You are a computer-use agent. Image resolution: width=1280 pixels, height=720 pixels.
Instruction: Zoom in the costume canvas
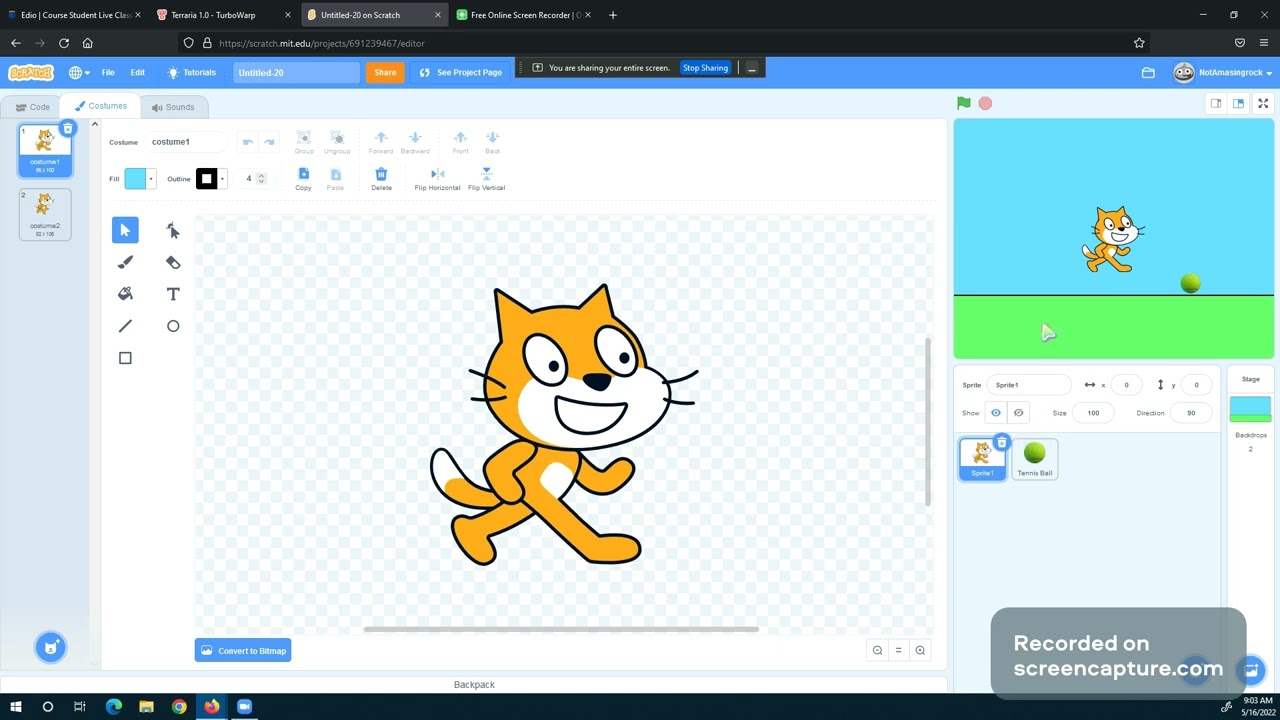(x=920, y=651)
